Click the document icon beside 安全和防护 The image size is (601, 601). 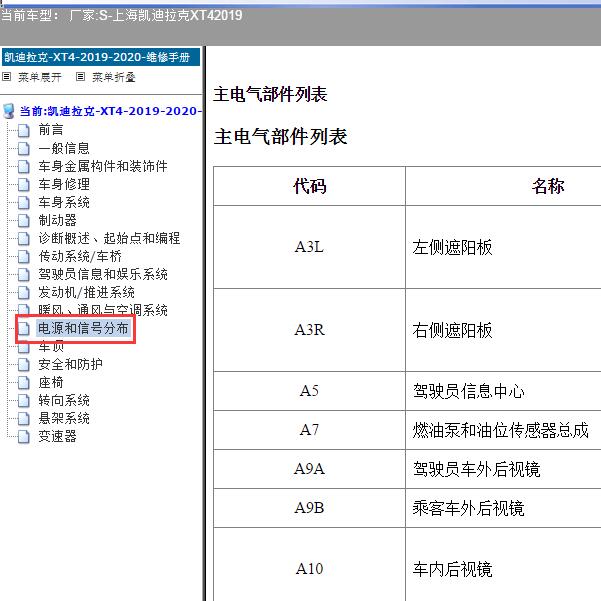tap(24, 365)
